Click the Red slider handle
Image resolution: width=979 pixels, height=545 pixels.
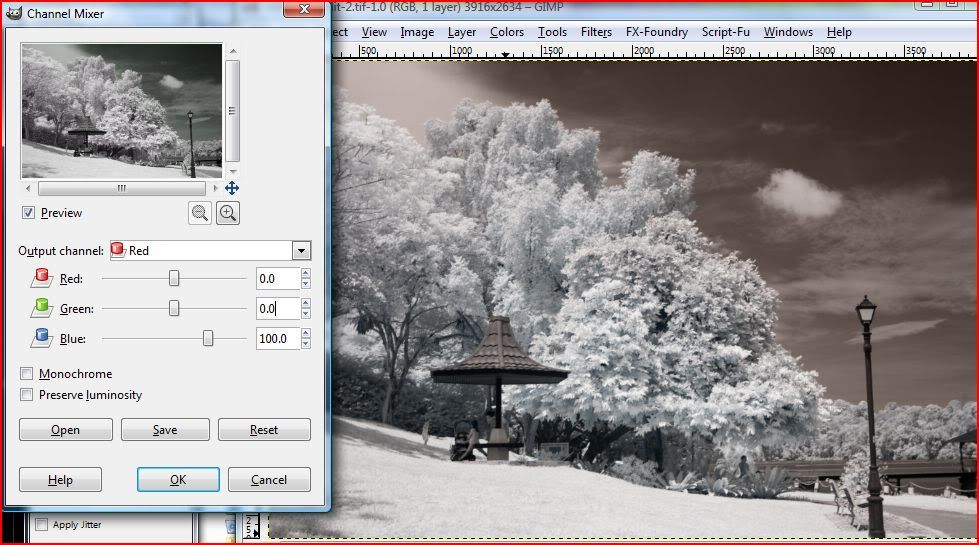[x=174, y=278]
